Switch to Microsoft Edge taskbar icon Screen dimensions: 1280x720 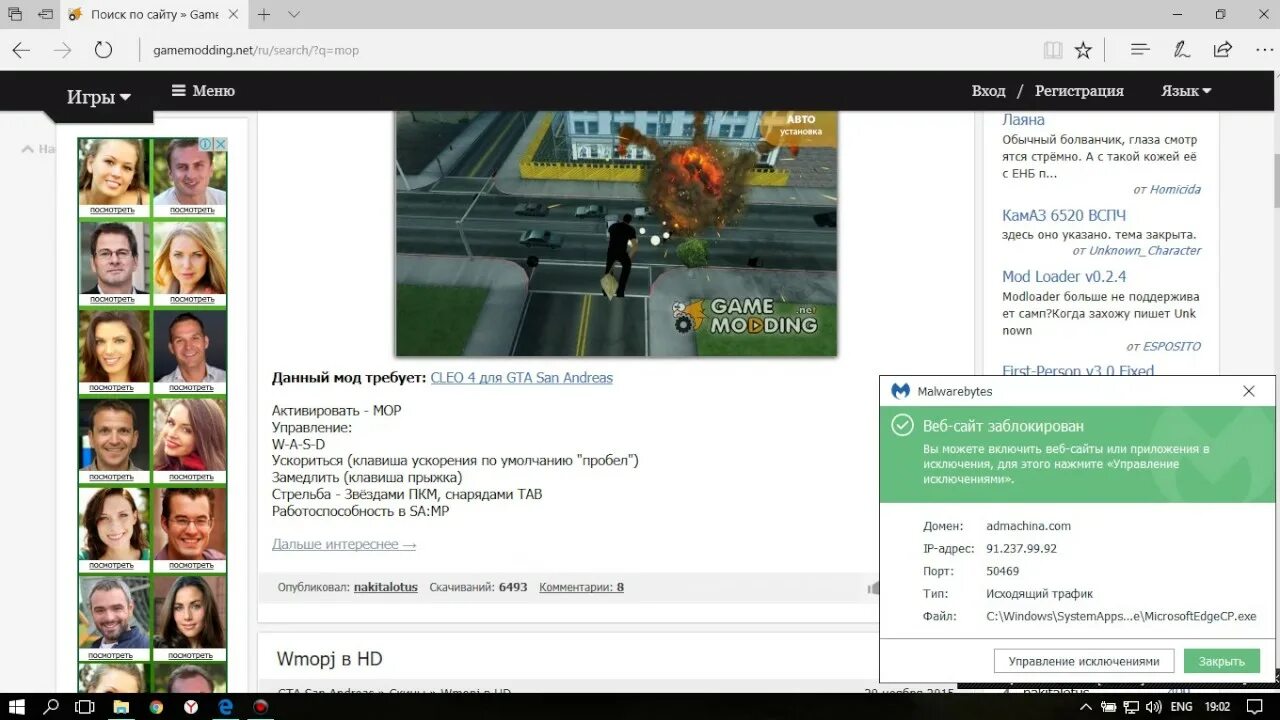tap(226, 706)
